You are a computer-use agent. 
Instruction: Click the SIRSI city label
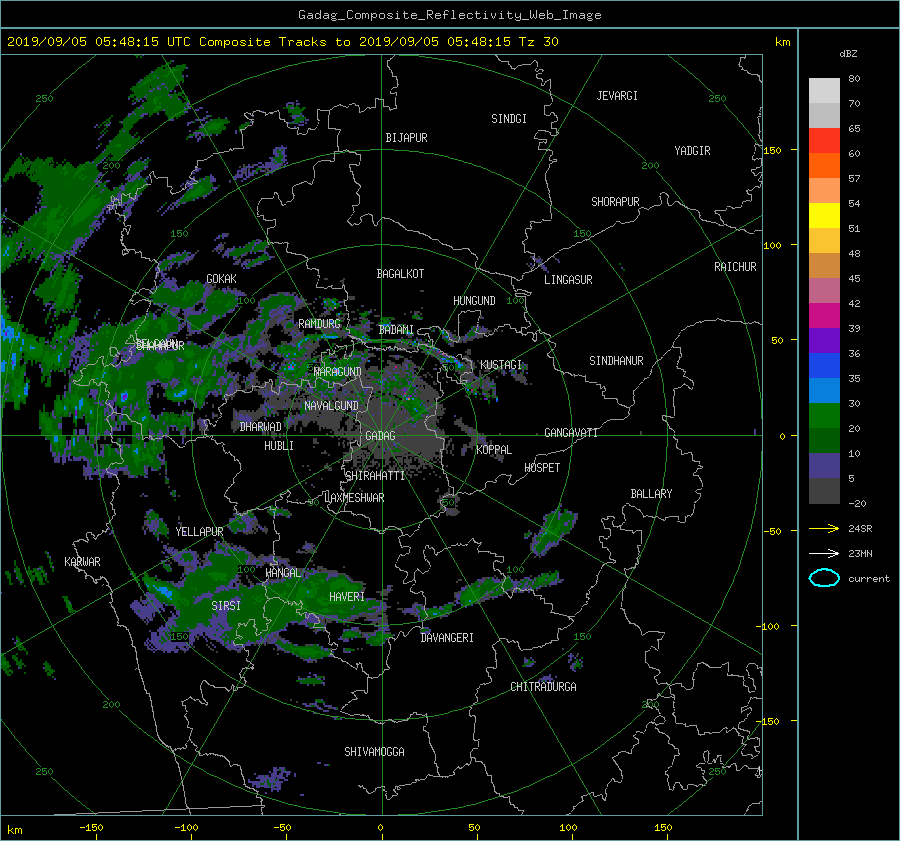point(226,606)
